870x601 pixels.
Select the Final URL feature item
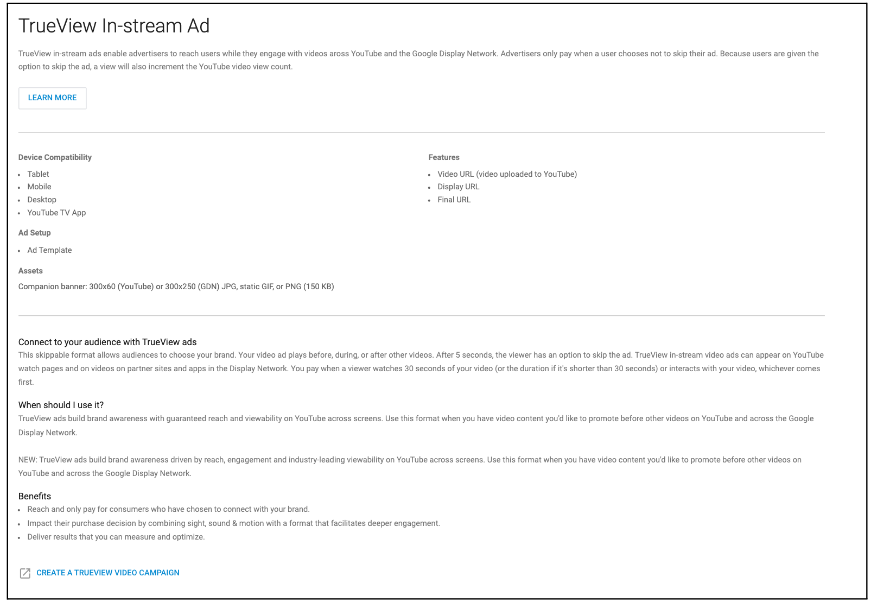(x=454, y=200)
